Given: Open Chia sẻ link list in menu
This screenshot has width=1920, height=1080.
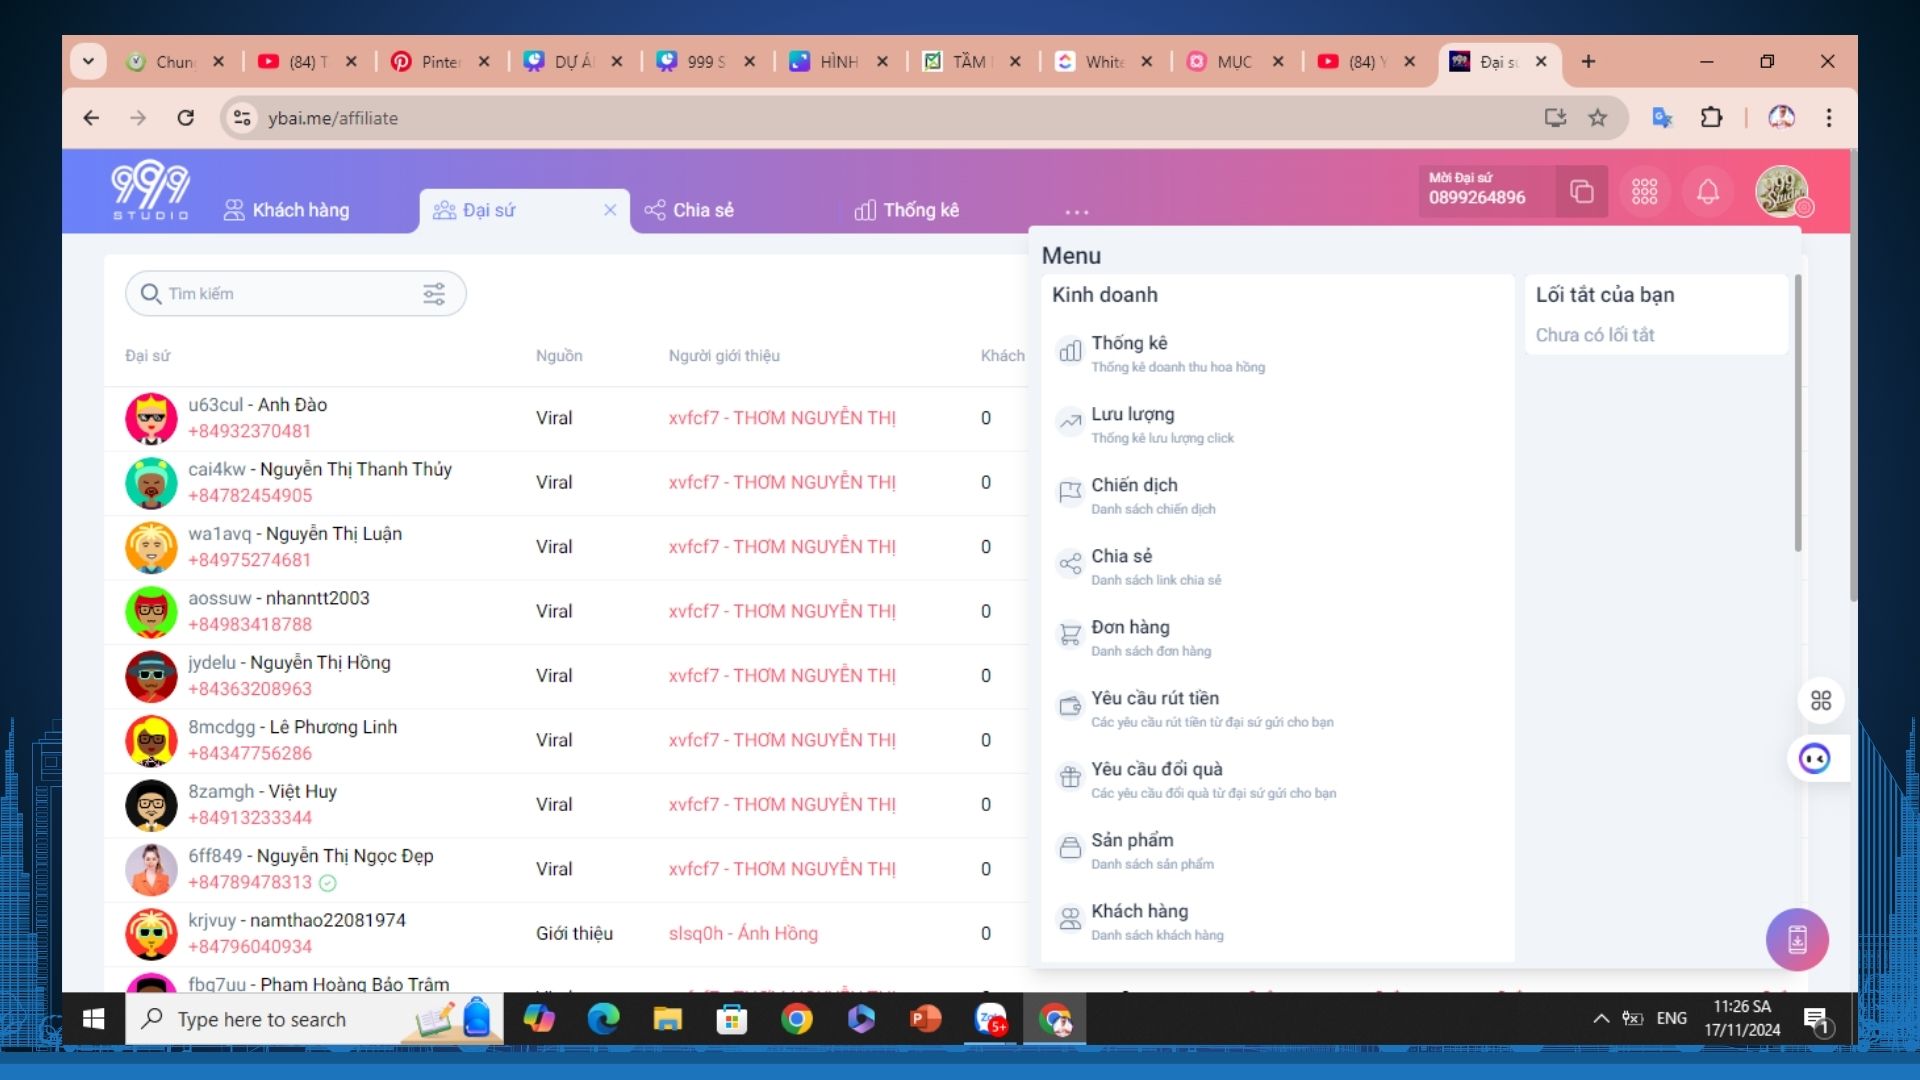Looking at the screenshot, I should [1138, 566].
